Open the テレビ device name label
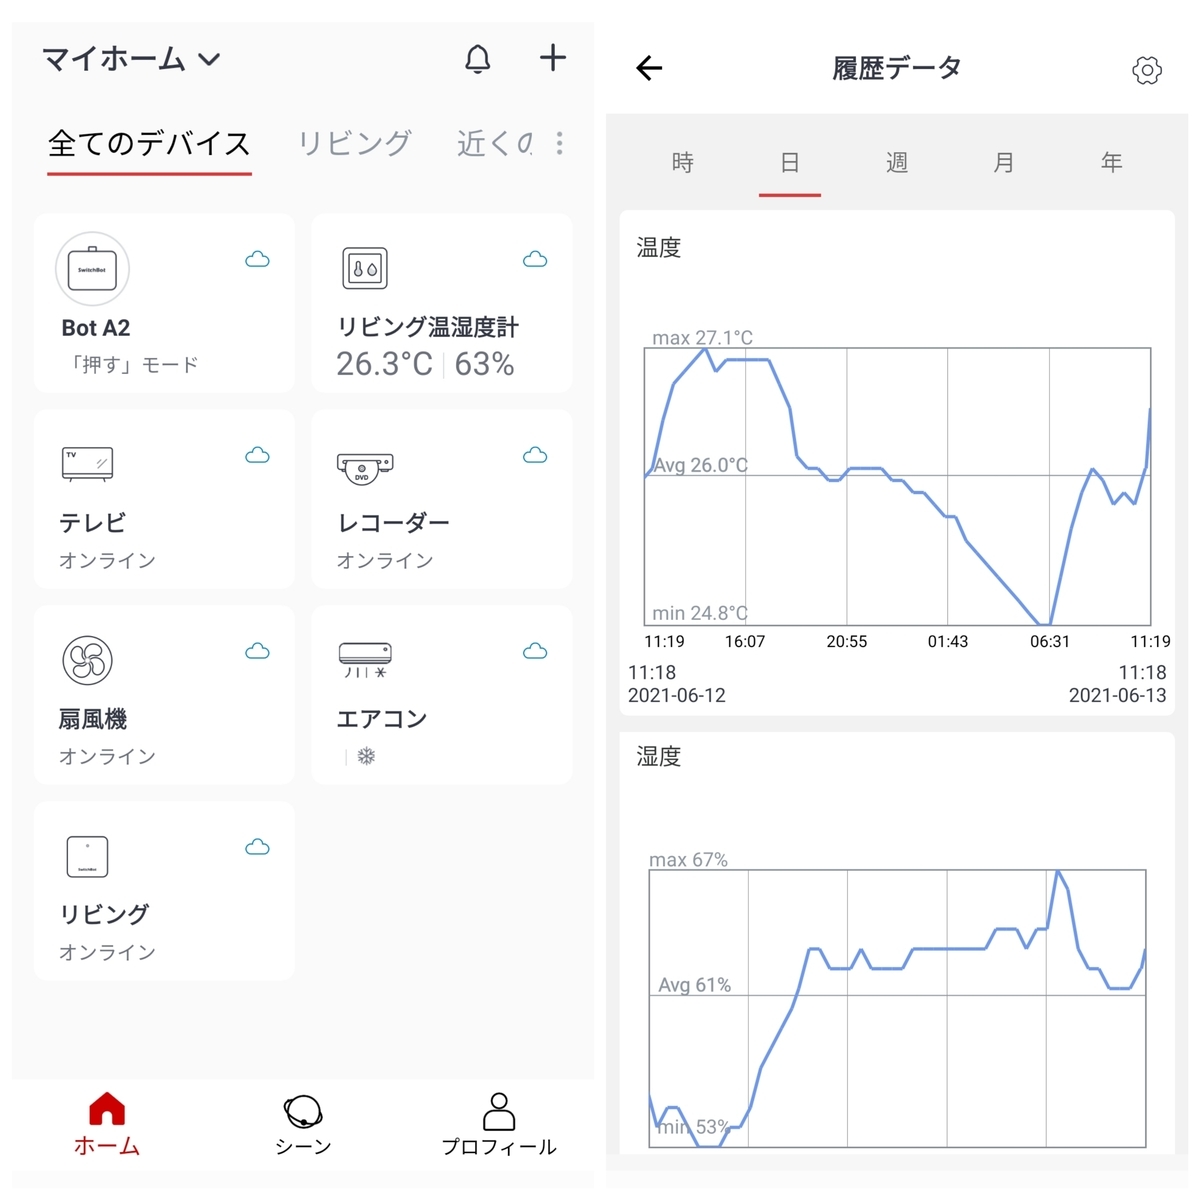 [x=92, y=523]
